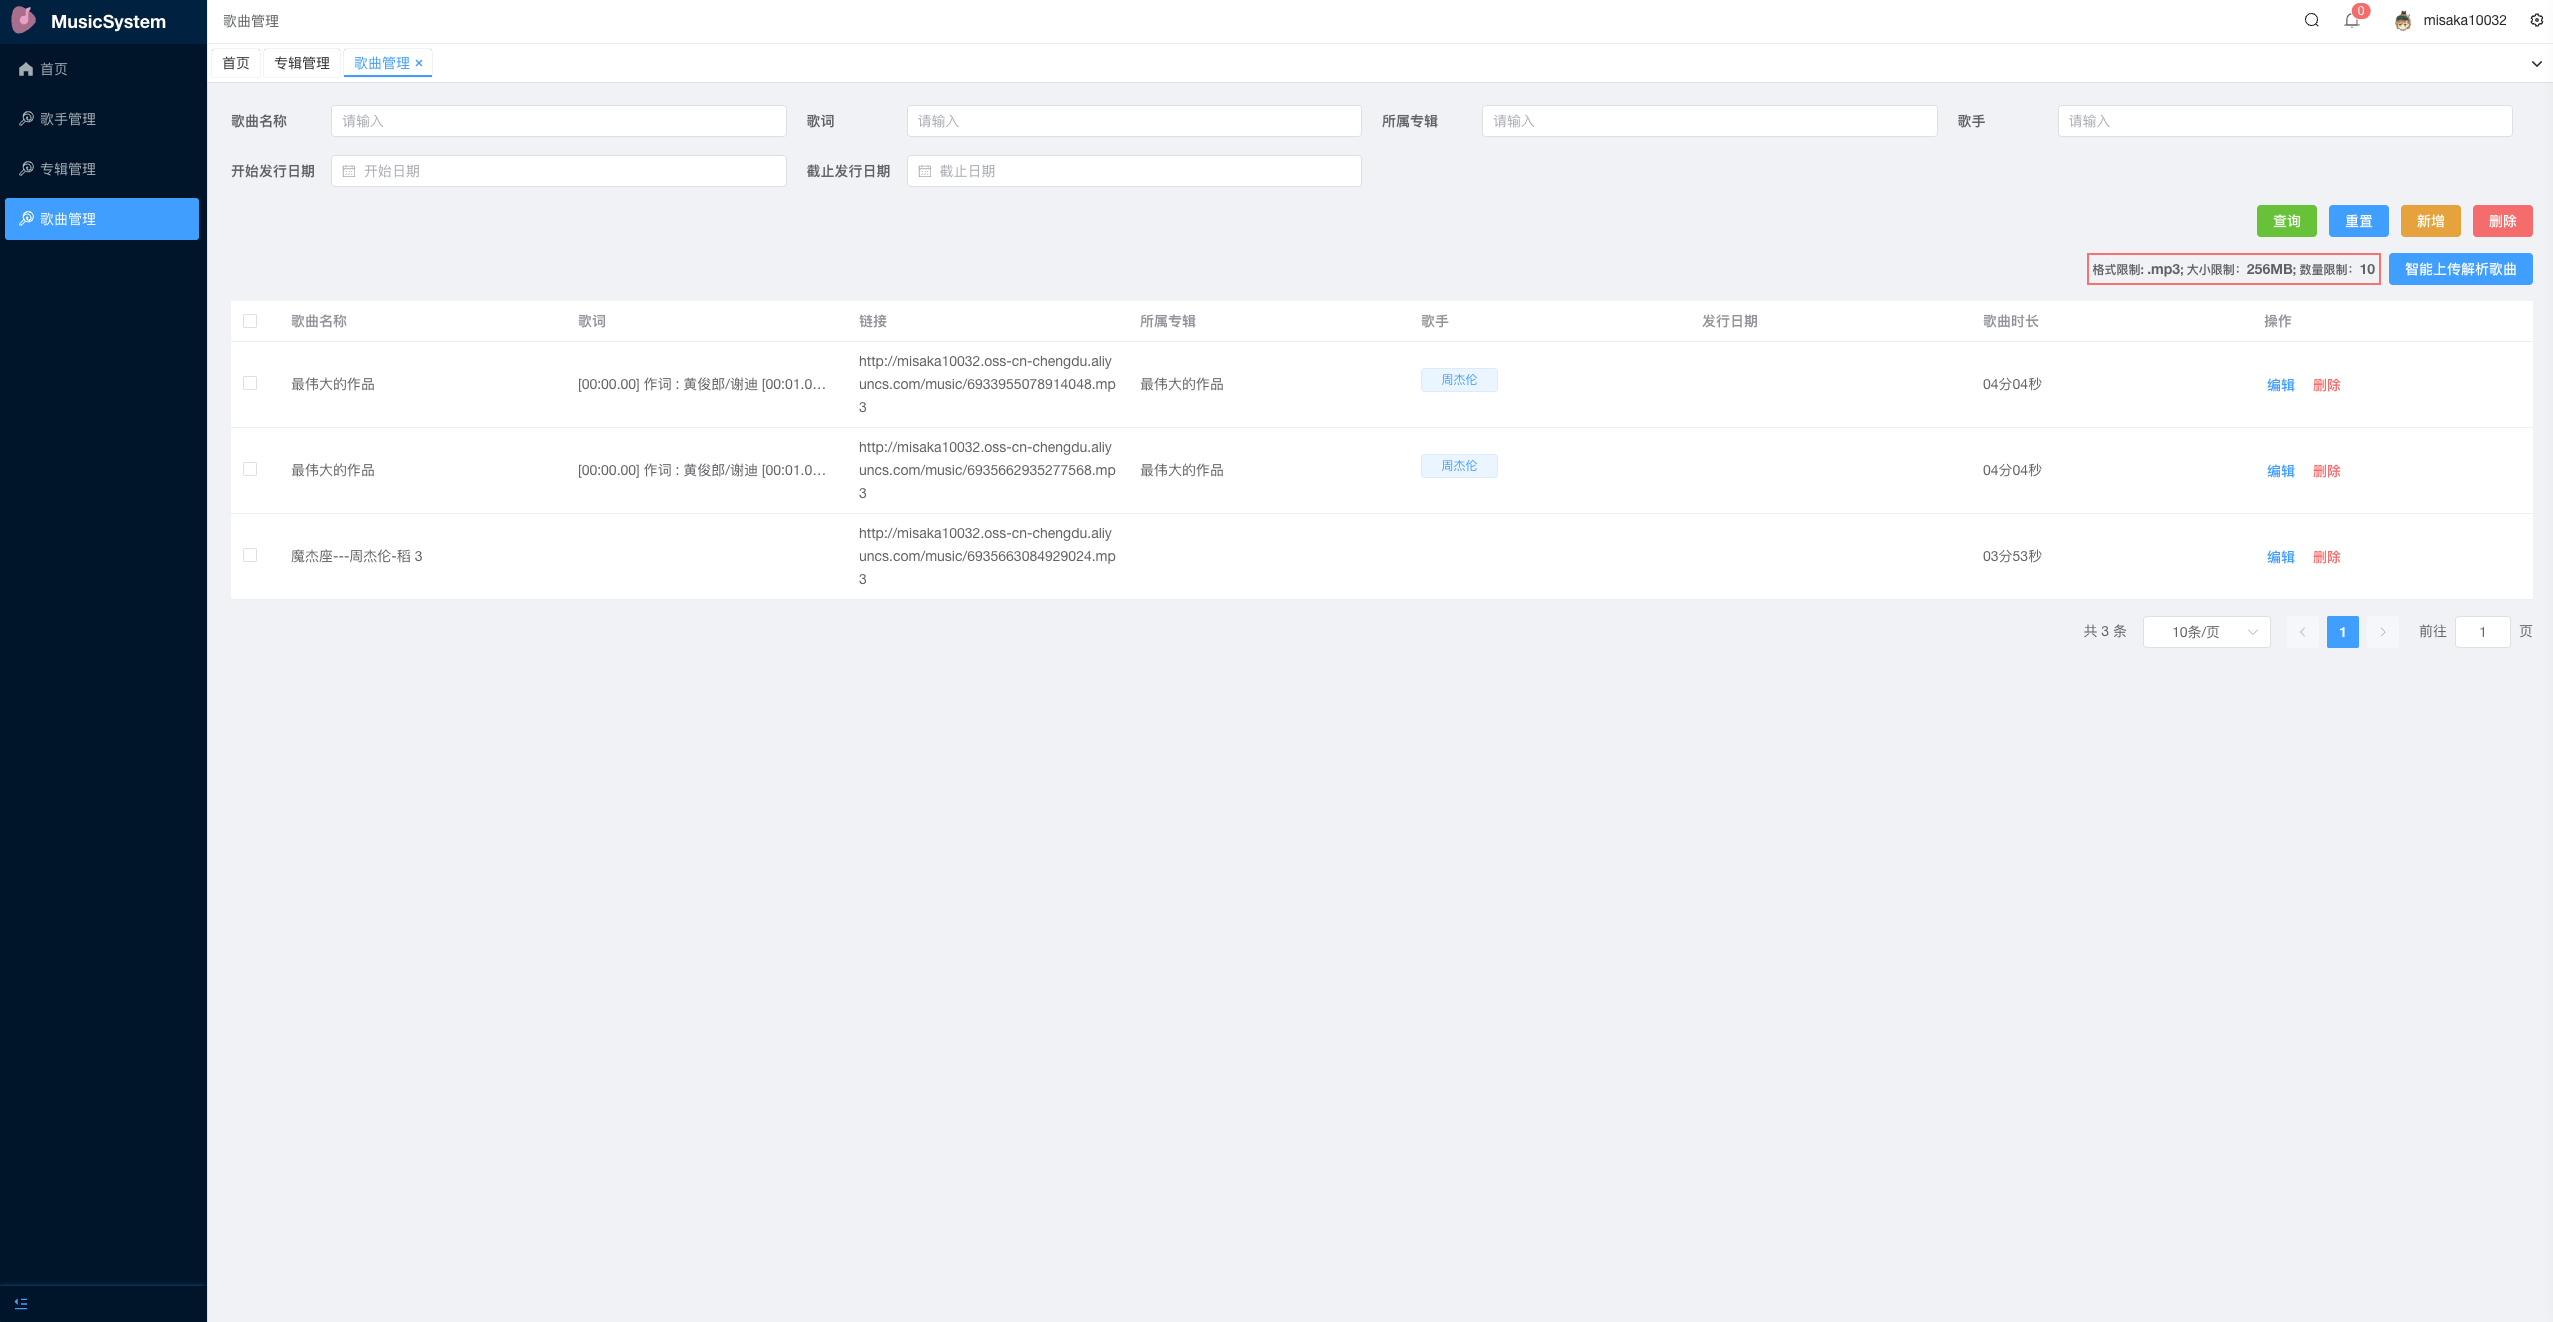Select 专辑管理 in the sidebar

pyautogui.click(x=68, y=168)
